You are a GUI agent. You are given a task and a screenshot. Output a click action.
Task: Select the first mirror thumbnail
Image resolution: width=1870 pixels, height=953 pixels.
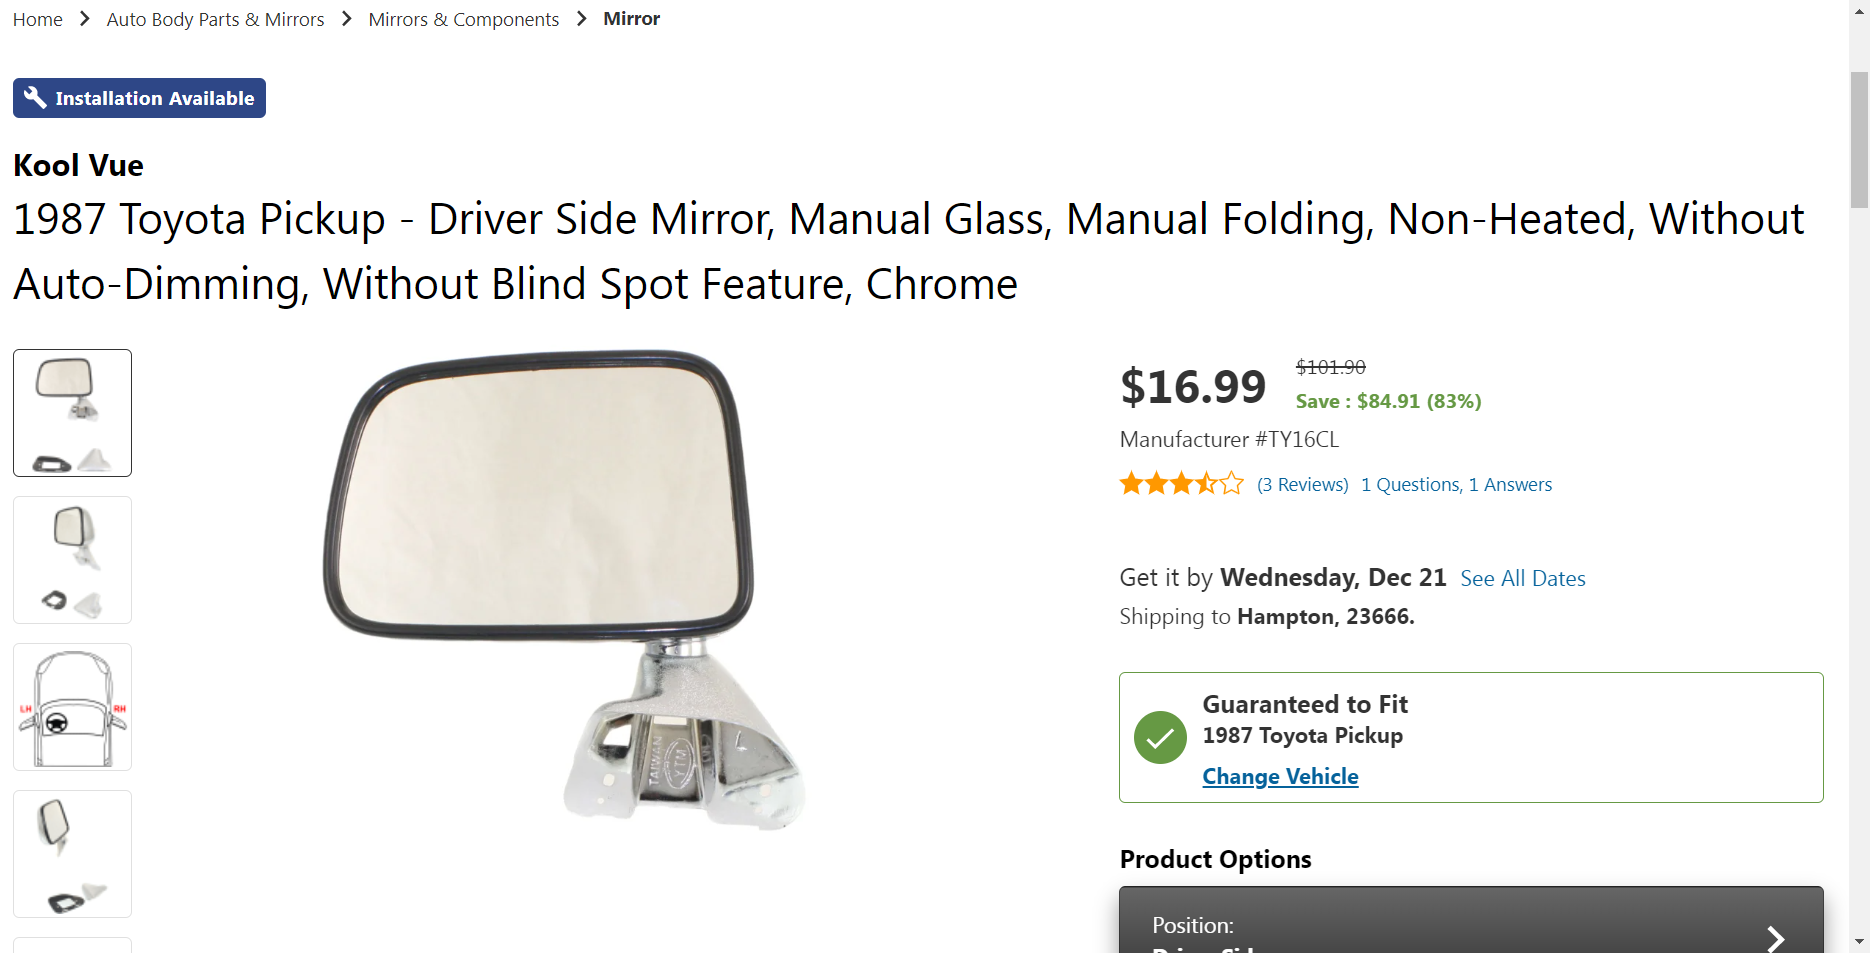pyautogui.click(x=73, y=413)
